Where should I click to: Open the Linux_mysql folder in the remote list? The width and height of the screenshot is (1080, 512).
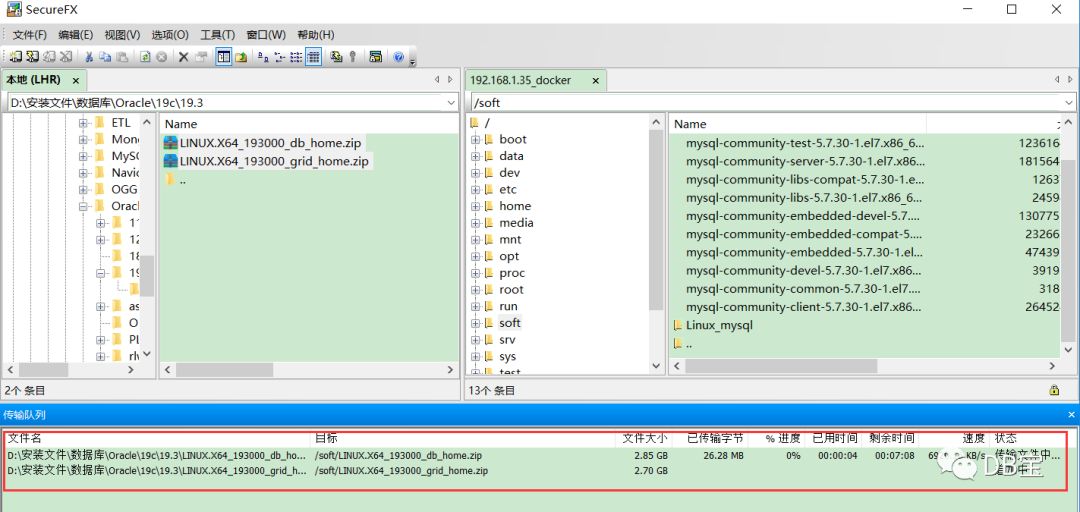(718, 325)
